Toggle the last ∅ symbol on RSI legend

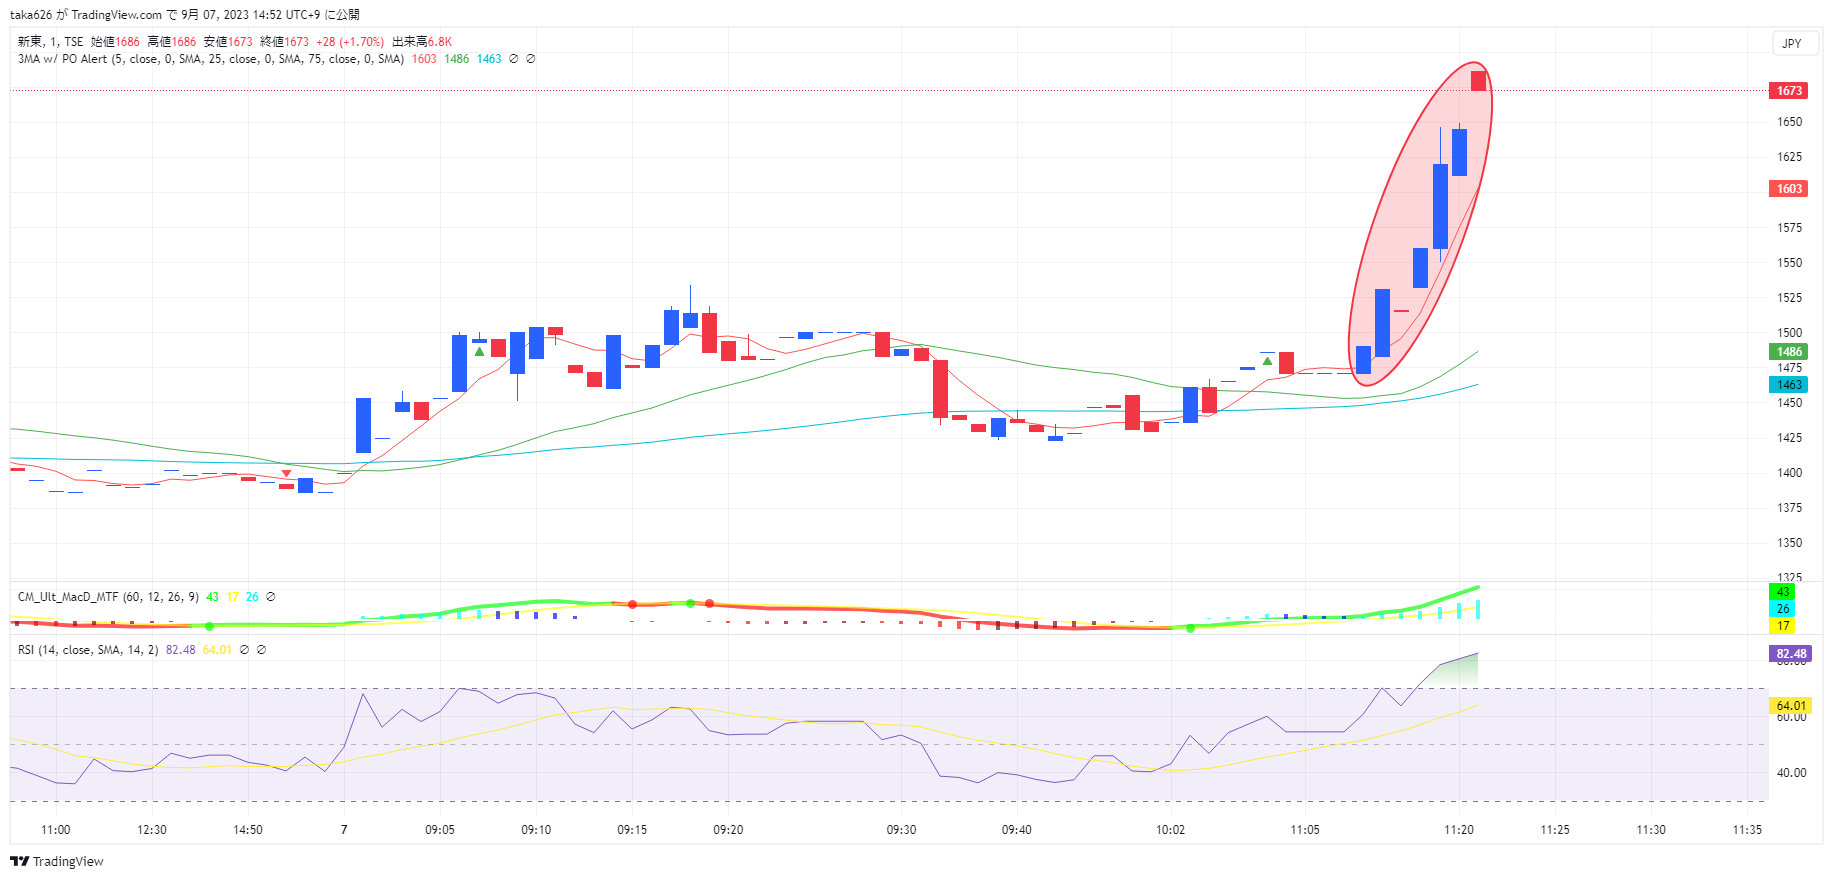point(261,650)
